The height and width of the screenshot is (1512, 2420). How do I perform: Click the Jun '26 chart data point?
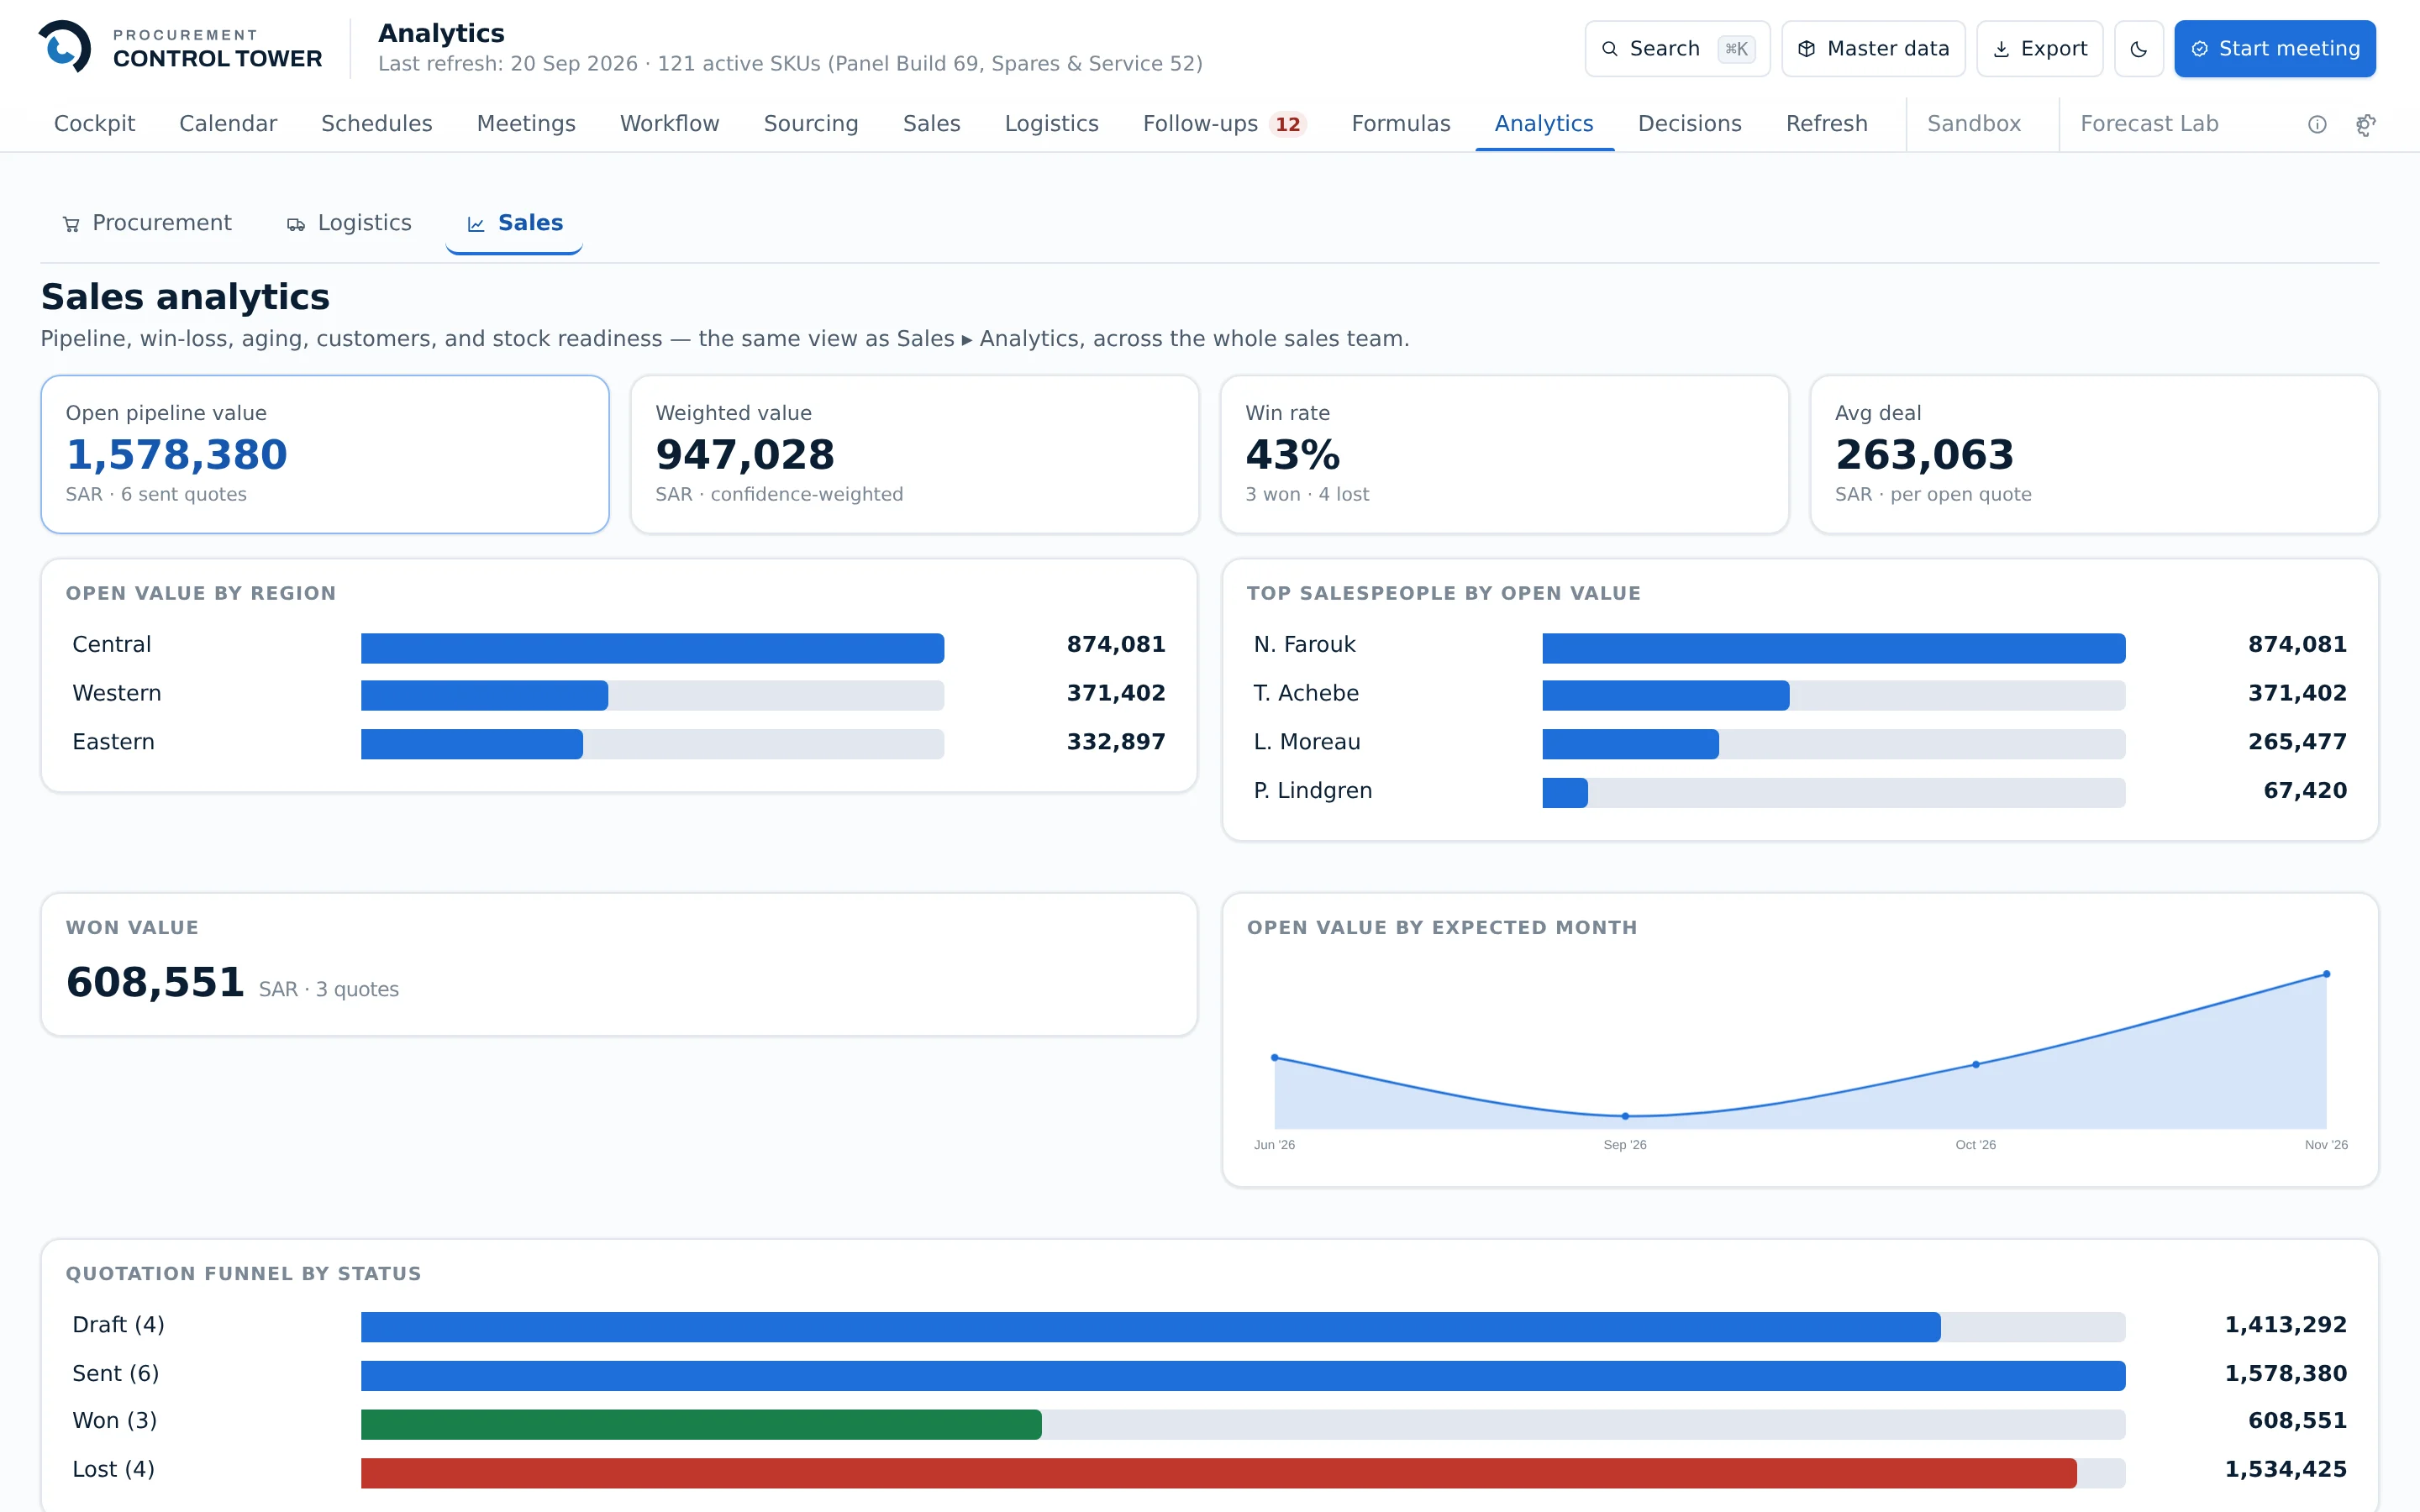[x=1274, y=1057]
